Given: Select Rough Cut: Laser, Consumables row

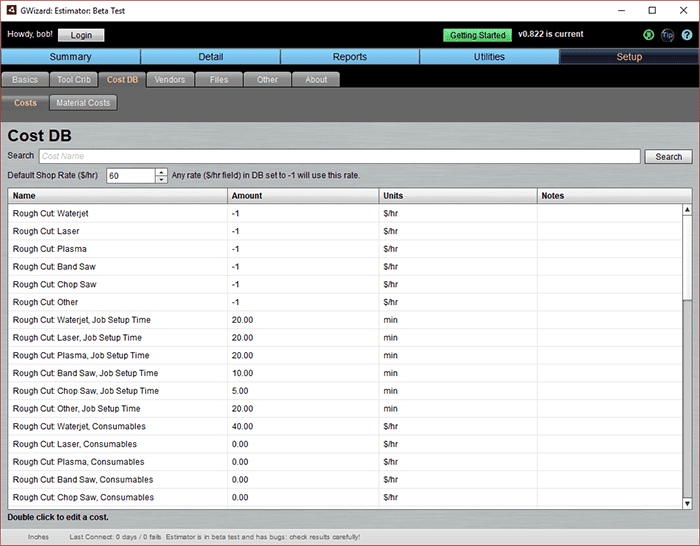Looking at the screenshot, I should [x=345, y=444].
